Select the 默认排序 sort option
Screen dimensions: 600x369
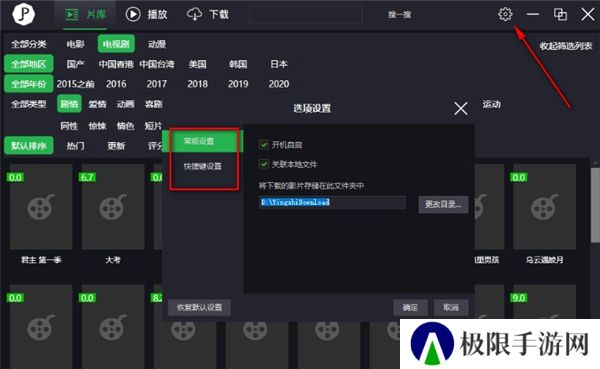coord(29,145)
